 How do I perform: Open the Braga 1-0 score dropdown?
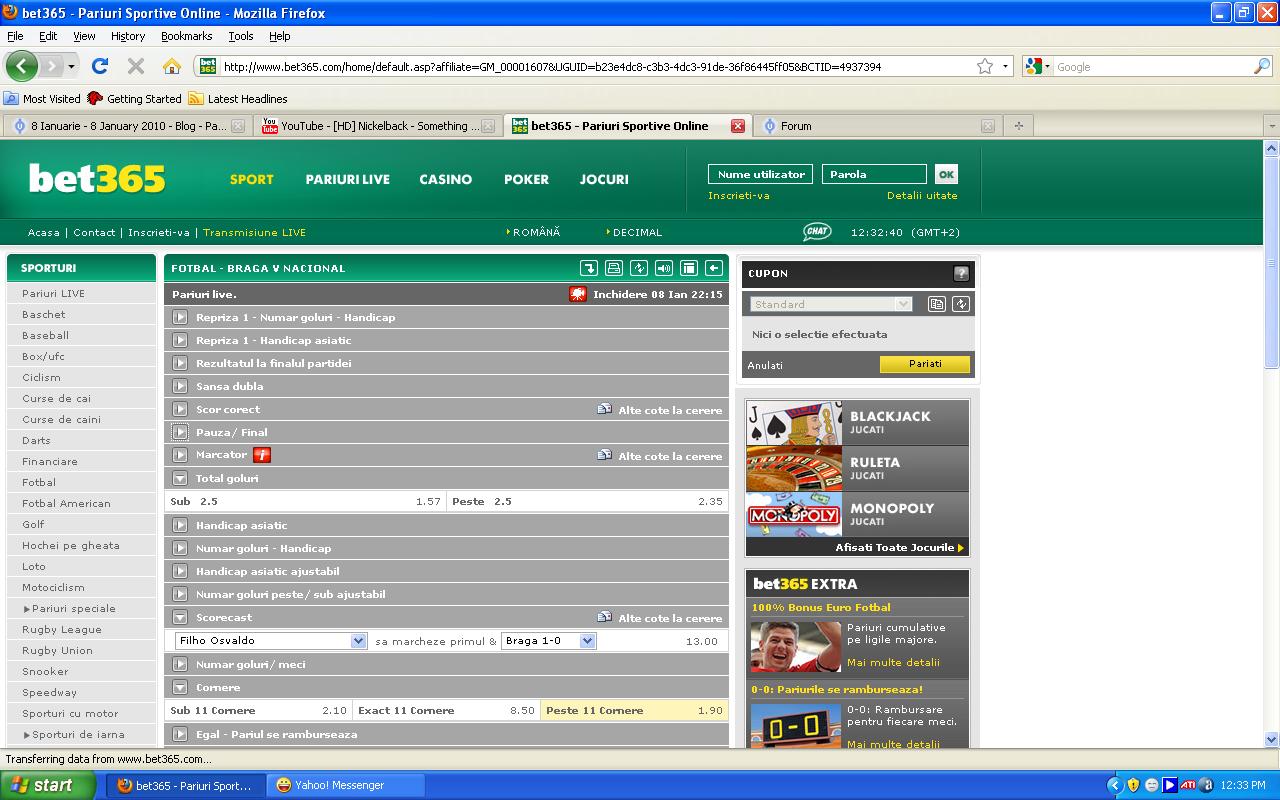click(549, 641)
